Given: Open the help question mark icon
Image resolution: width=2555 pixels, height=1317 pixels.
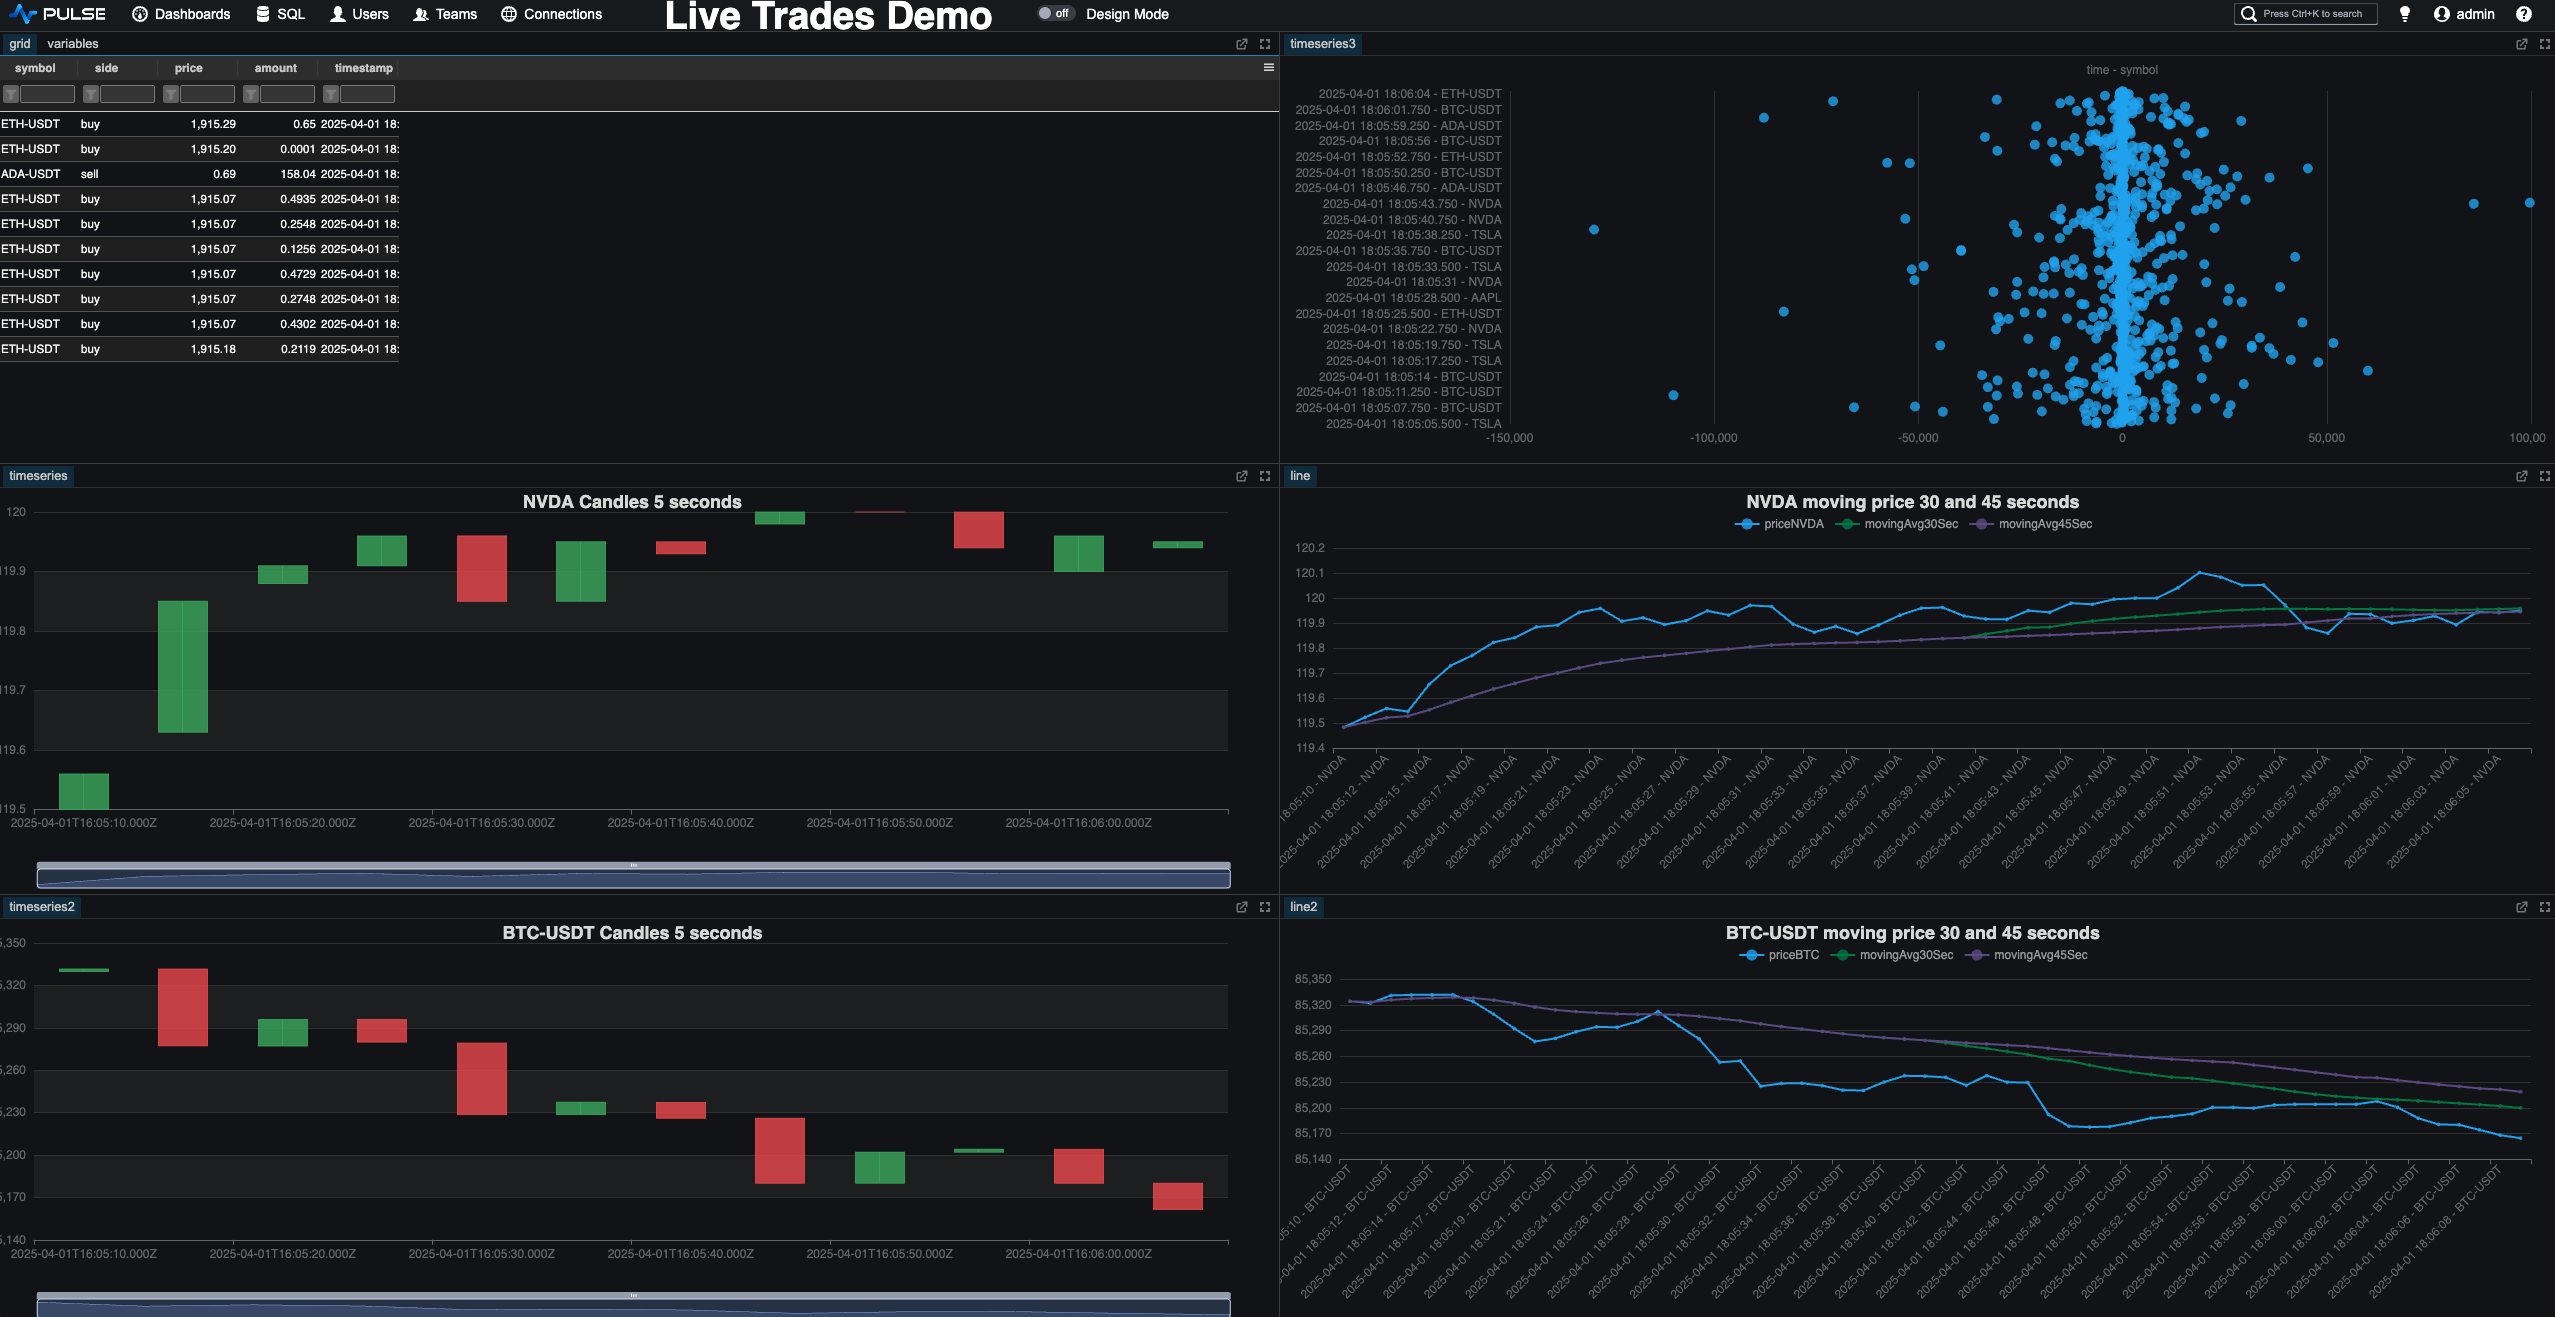Looking at the screenshot, I should 2523,14.
